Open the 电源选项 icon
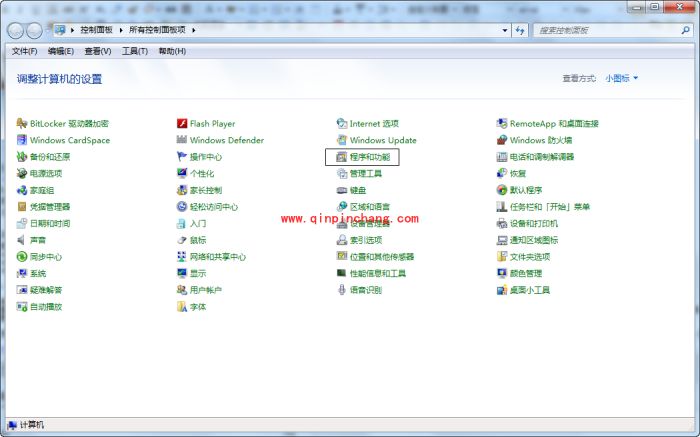The height and width of the screenshot is (437, 700). (x=22, y=174)
